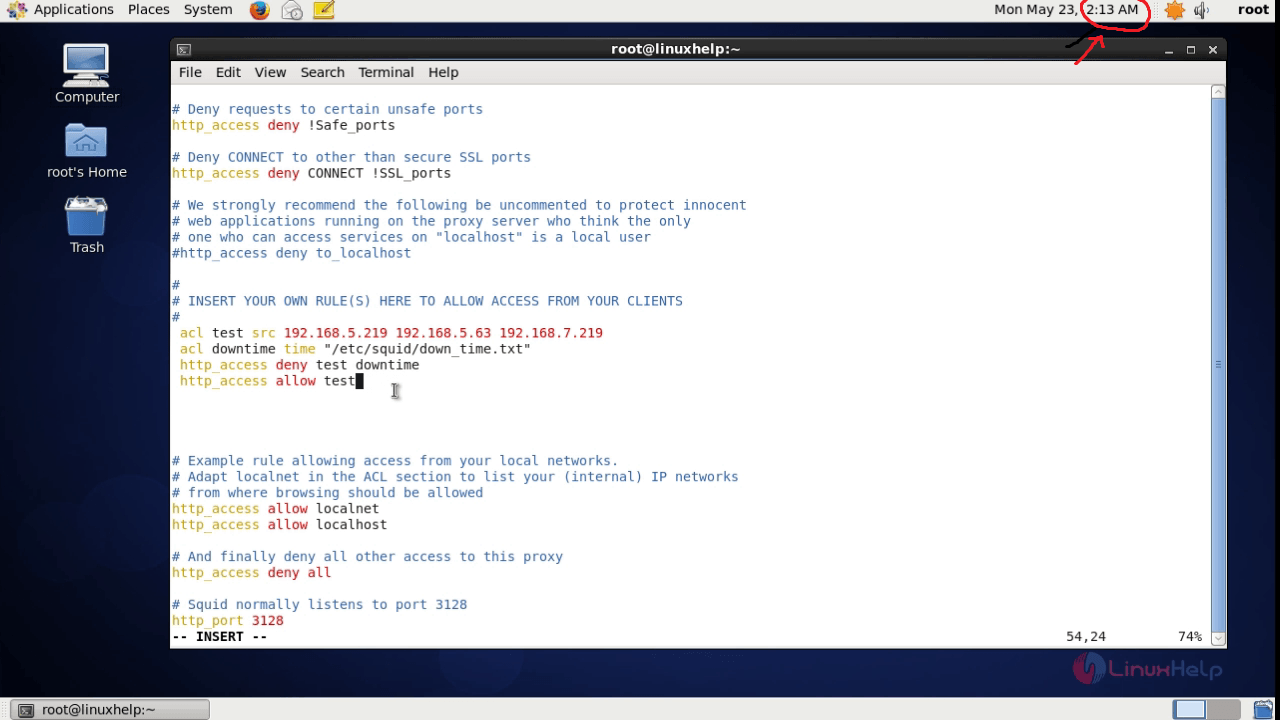
Task: Open the terminal Help menu
Action: point(443,72)
